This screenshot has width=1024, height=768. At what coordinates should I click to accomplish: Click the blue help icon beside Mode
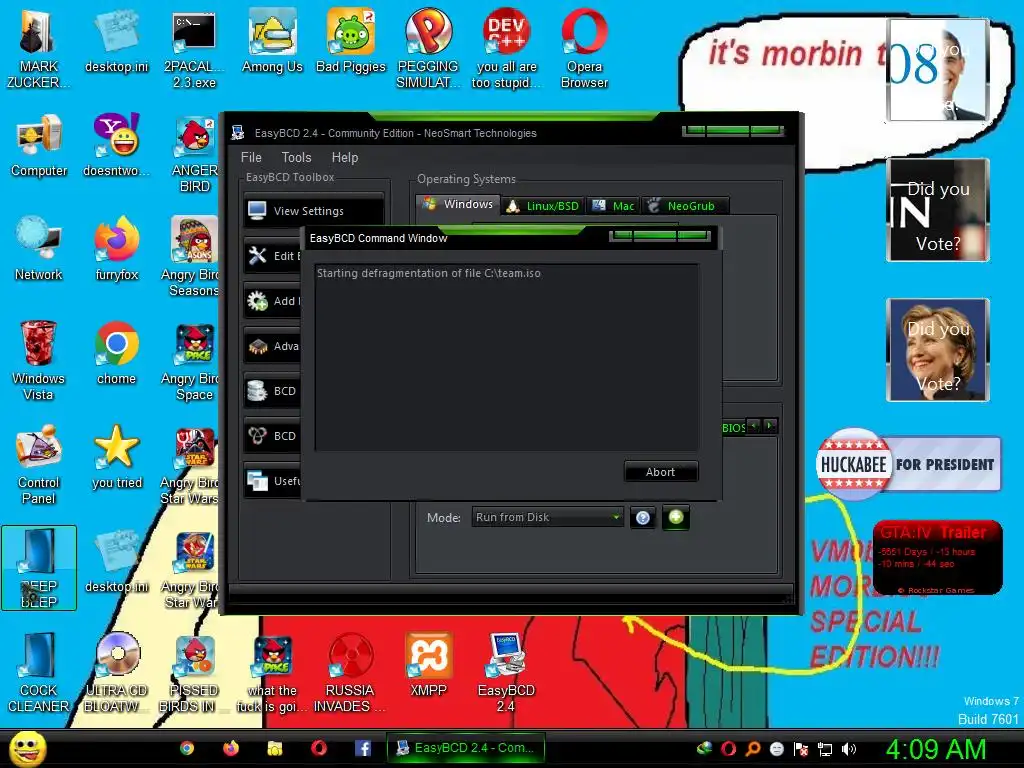643,518
